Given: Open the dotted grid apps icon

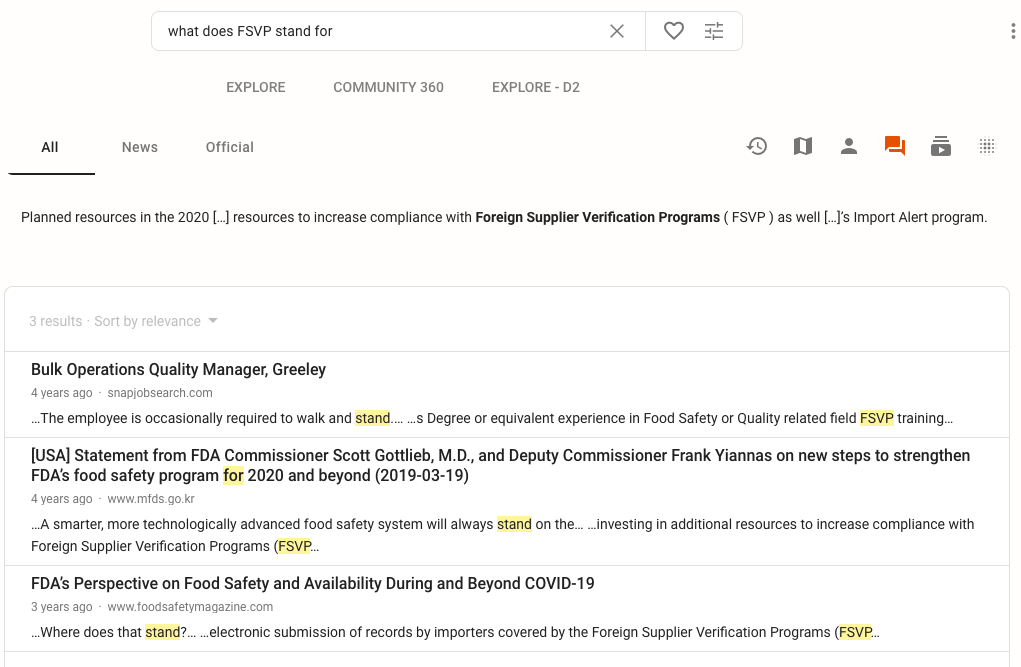Looking at the screenshot, I should (987, 146).
